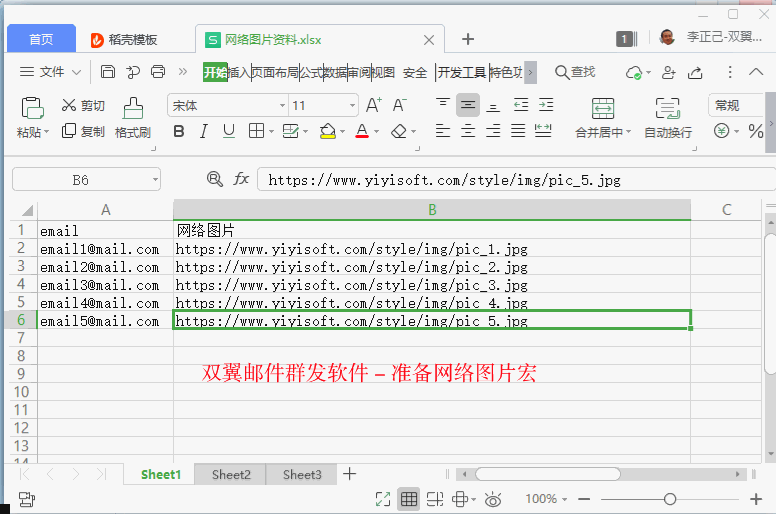Increase font size with A+ icon
This screenshot has width=776, height=514.
[374, 105]
